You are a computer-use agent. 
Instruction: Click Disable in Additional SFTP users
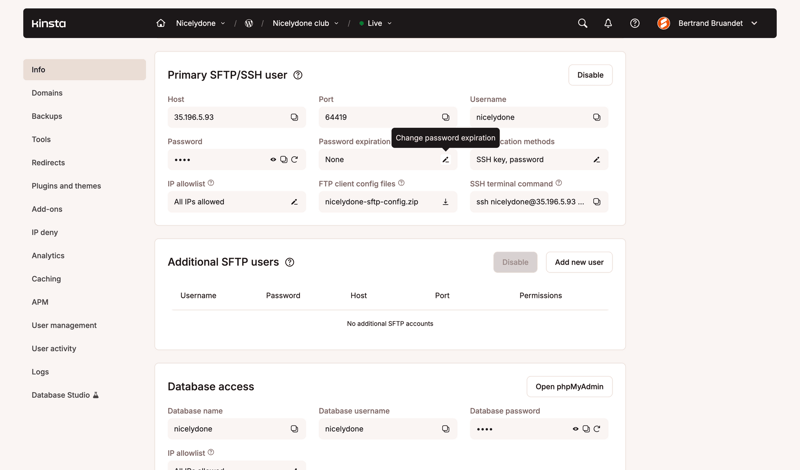tap(515, 262)
